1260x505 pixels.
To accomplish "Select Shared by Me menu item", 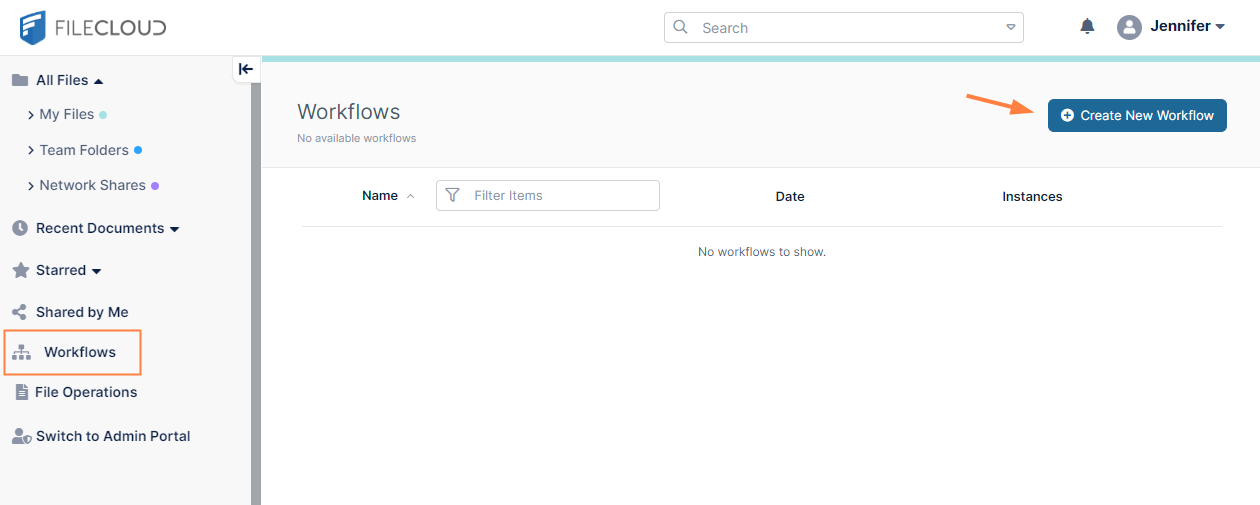I will pos(82,312).
